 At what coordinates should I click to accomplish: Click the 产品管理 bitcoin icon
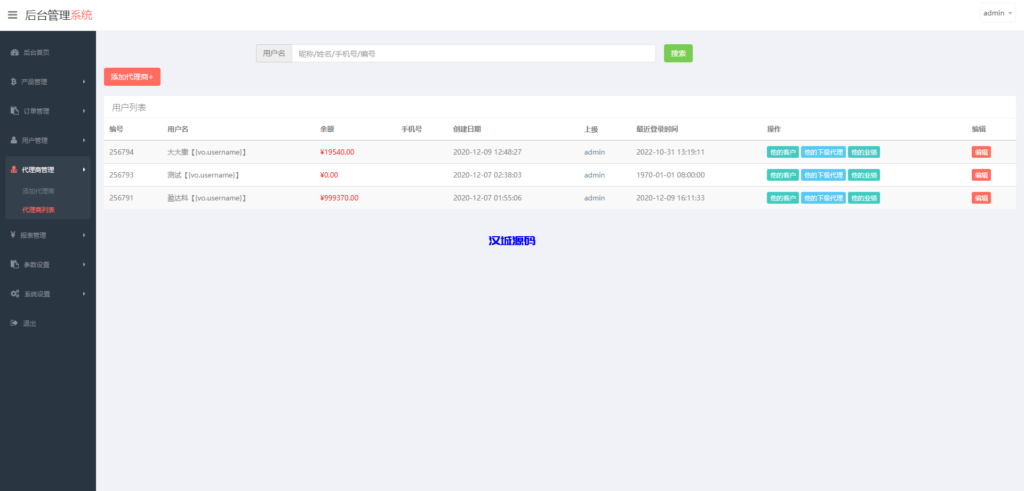(x=14, y=82)
